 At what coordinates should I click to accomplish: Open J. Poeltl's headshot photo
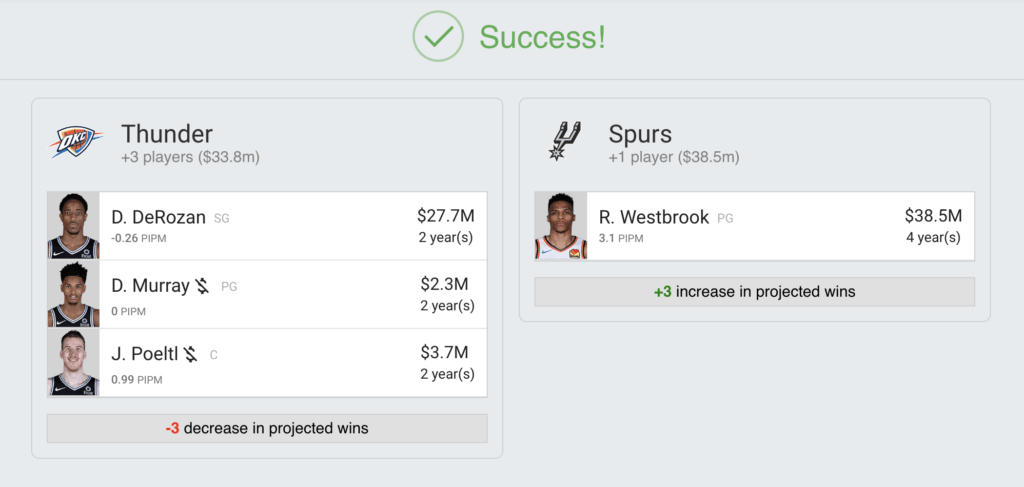(73, 362)
